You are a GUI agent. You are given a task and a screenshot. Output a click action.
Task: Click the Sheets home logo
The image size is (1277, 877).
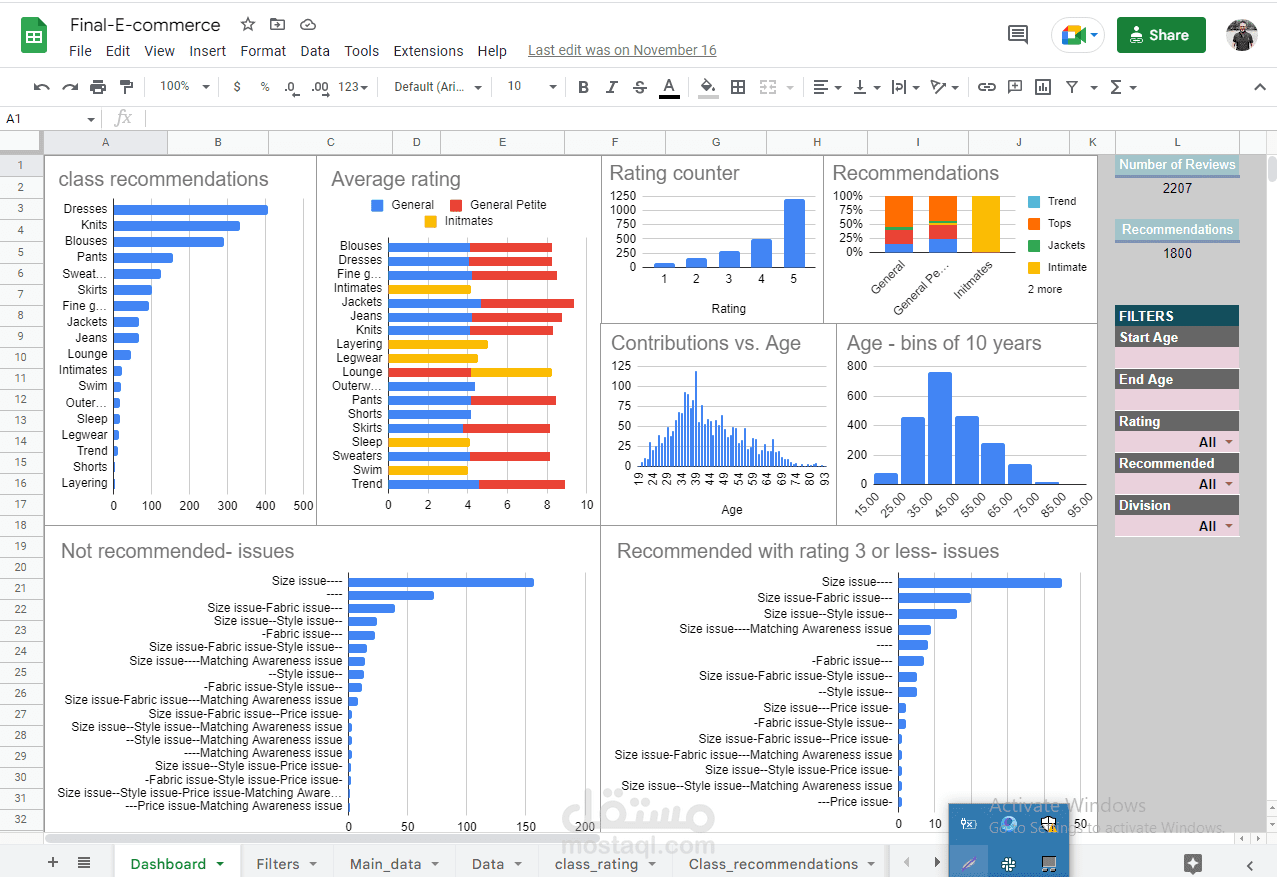[x=34, y=35]
